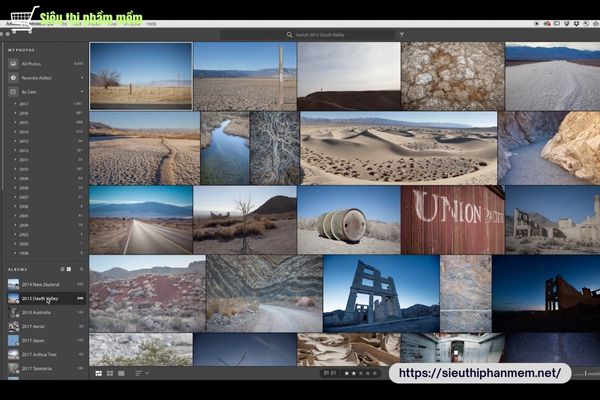
Task: Click the Recently Added clock icon
Action: tap(13, 78)
